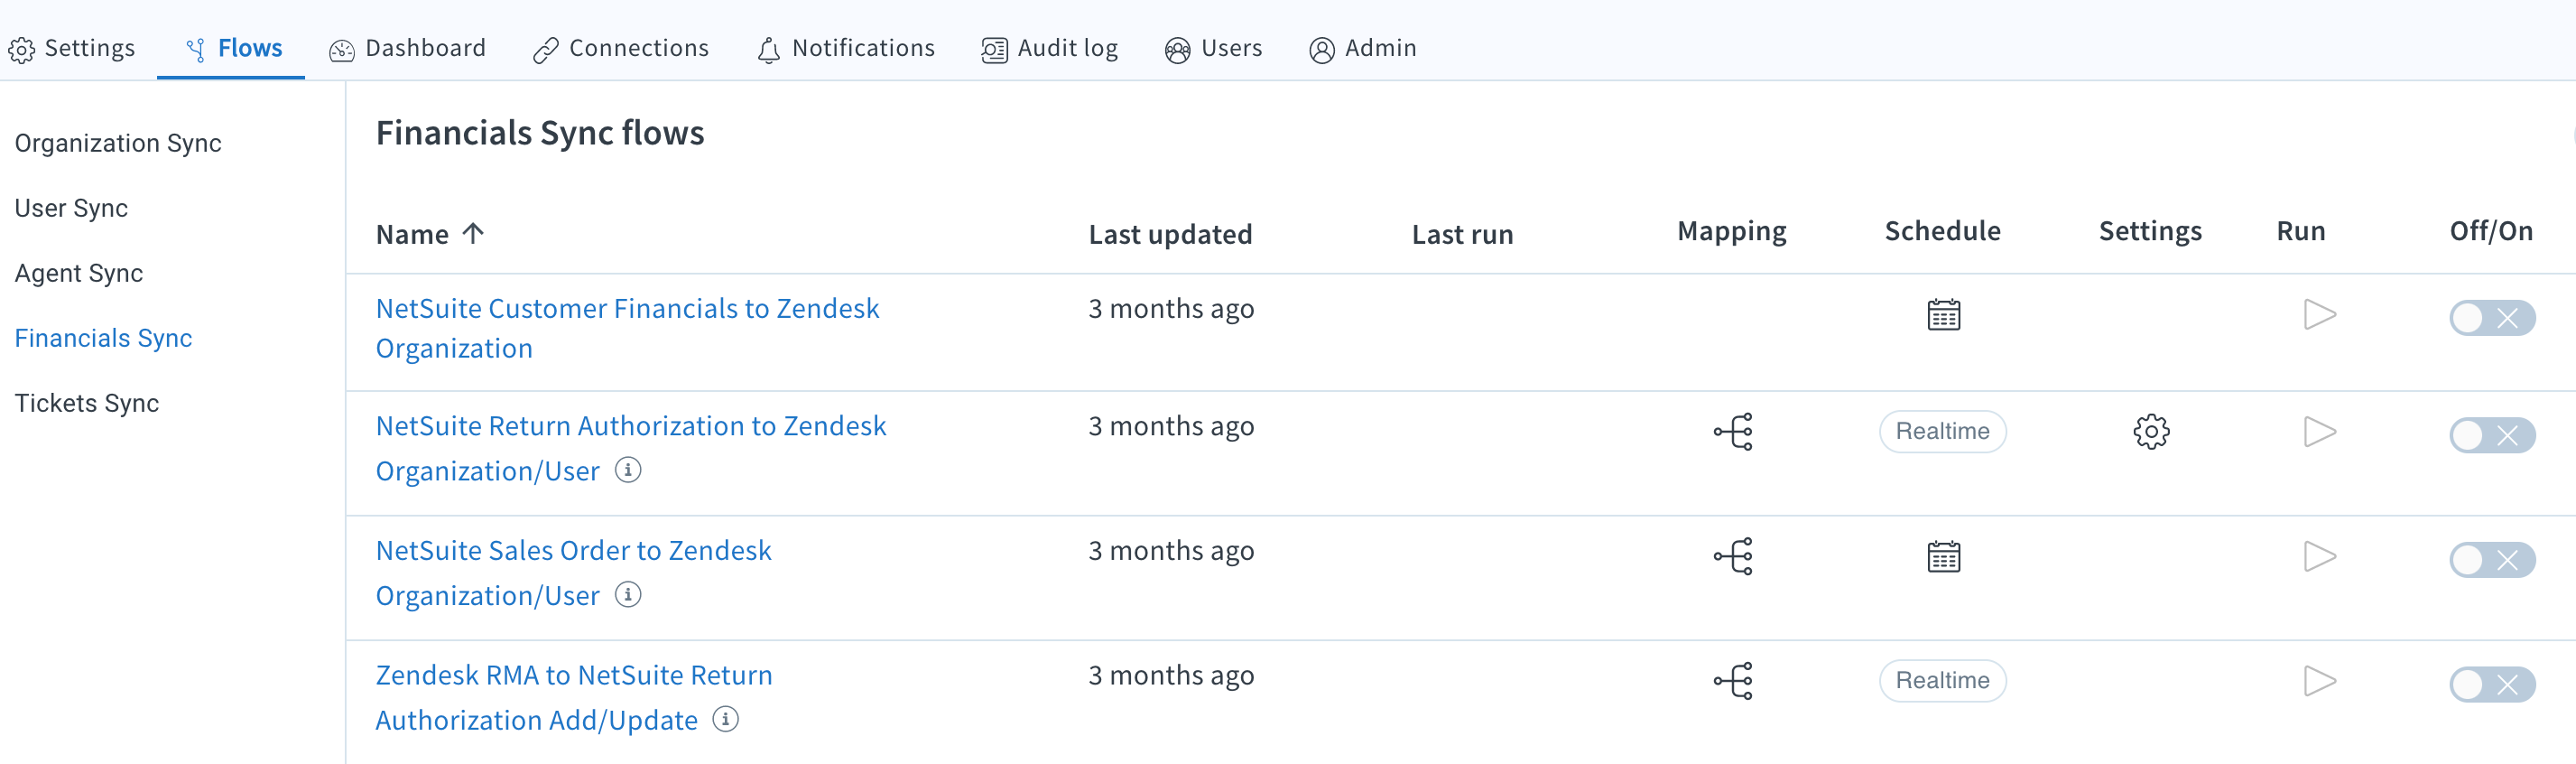The width and height of the screenshot is (2576, 764).
Task: Open Zendesk RMA to NetSuite Return Authorization flow
Action: coord(574,697)
